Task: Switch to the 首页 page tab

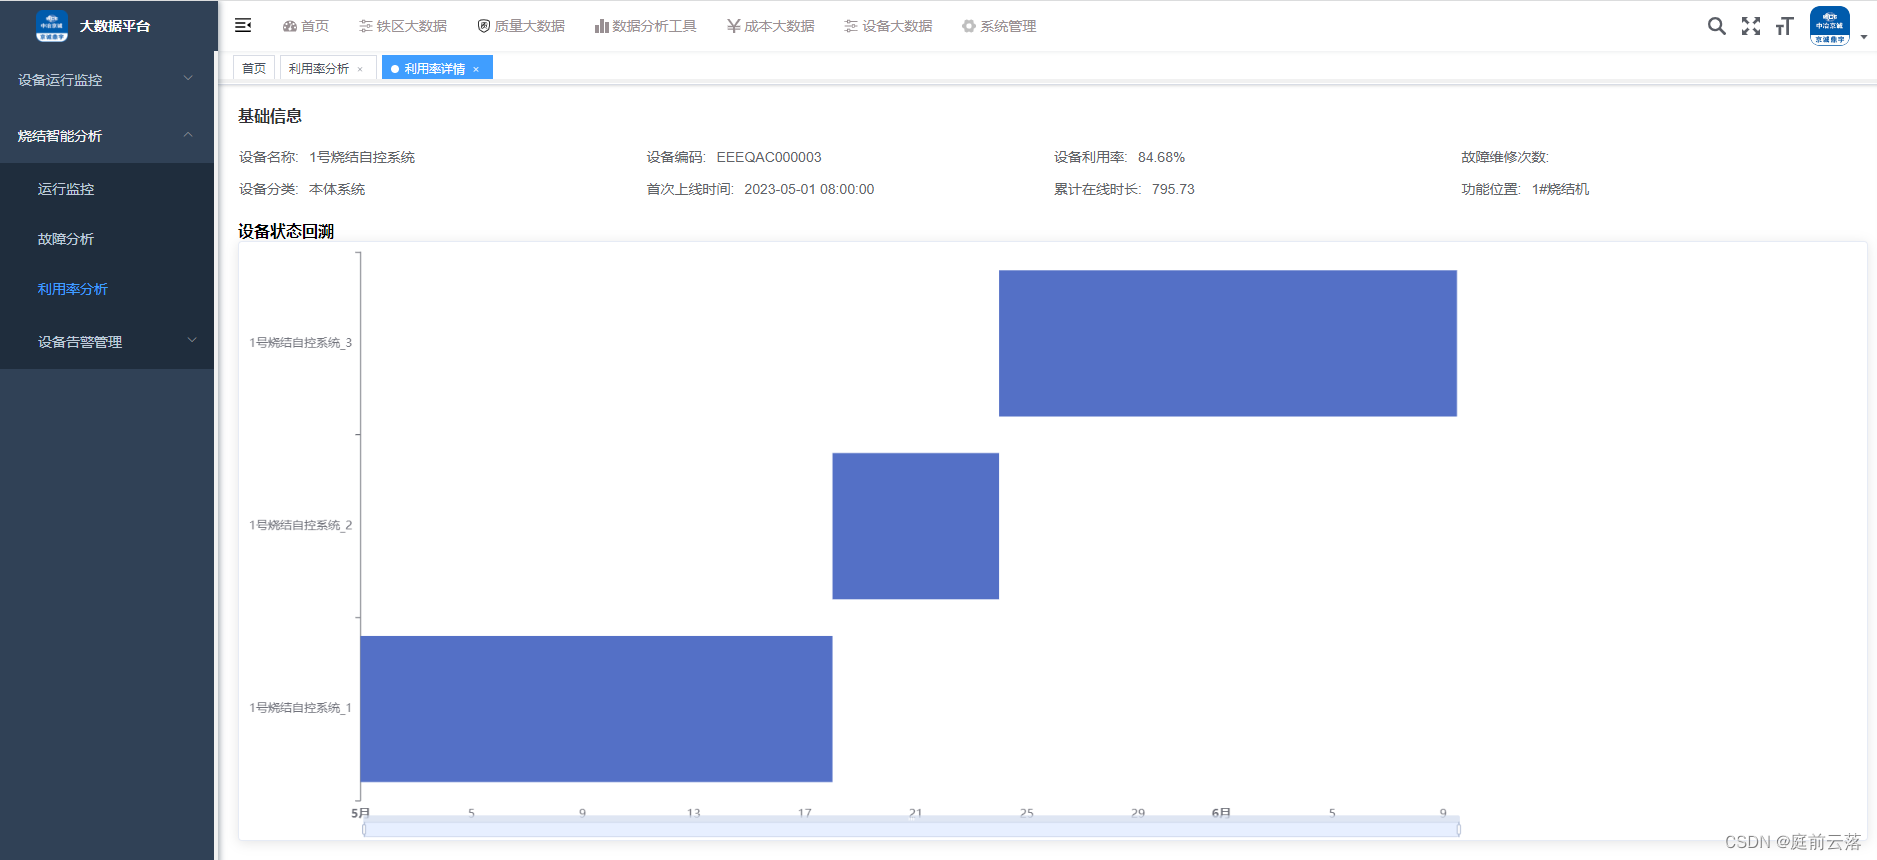Action: pos(254,68)
